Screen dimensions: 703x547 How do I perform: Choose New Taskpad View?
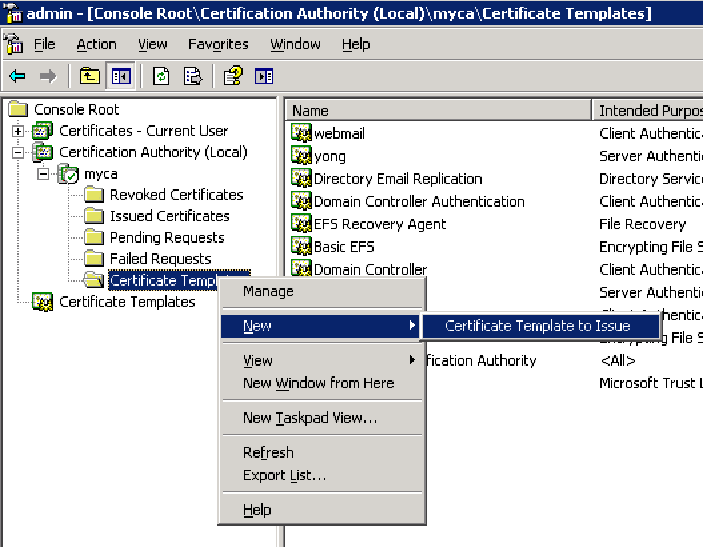pyautogui.click(x=321, y=418)
